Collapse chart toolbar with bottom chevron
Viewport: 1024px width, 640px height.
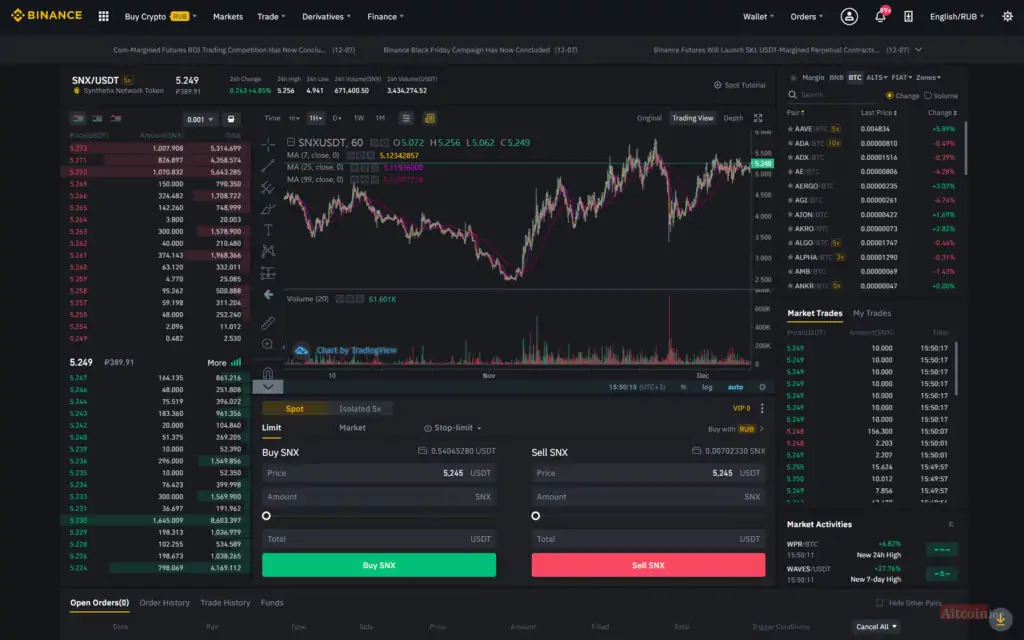point(268,387)
